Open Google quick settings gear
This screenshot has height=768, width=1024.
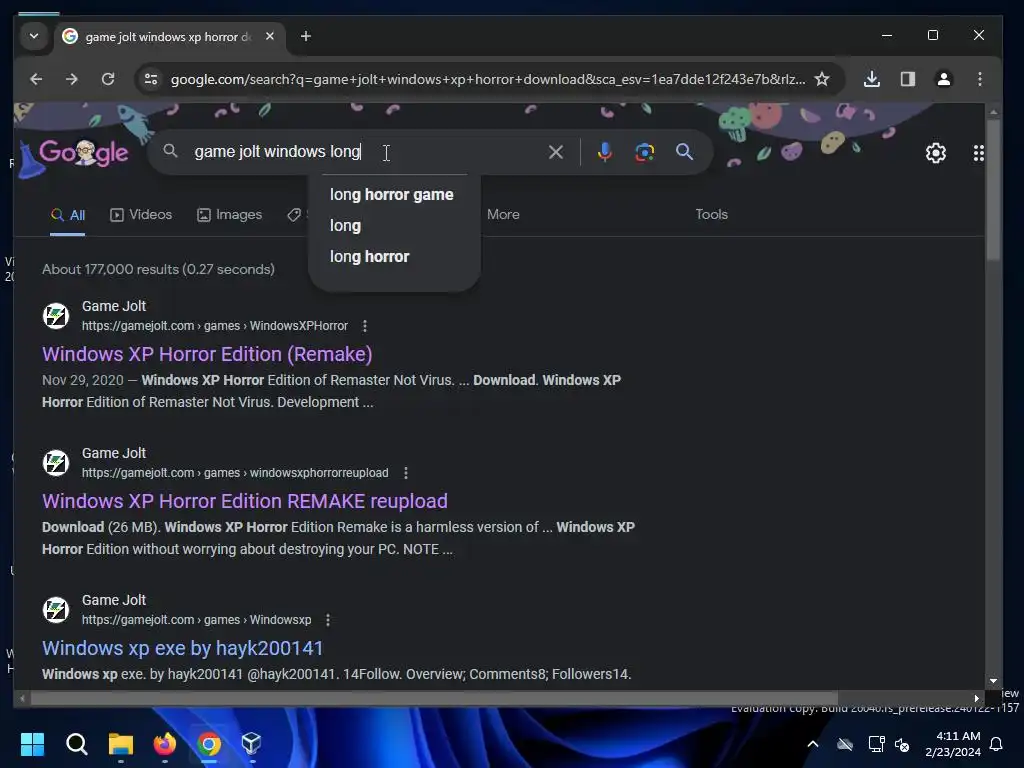[936, 153]
